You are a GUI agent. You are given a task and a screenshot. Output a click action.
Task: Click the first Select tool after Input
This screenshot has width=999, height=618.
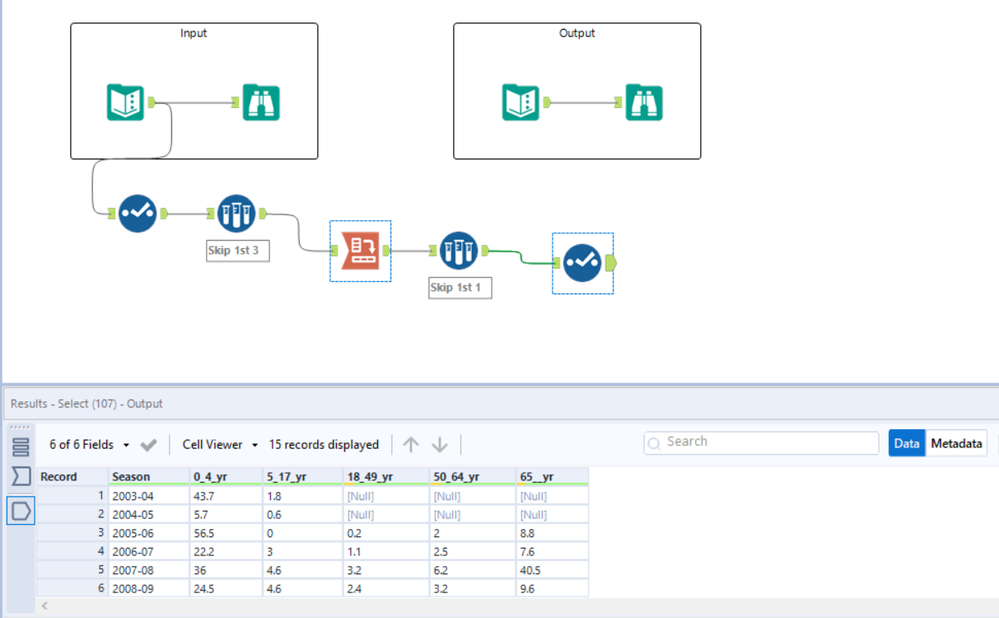click(x=137, y=213)
